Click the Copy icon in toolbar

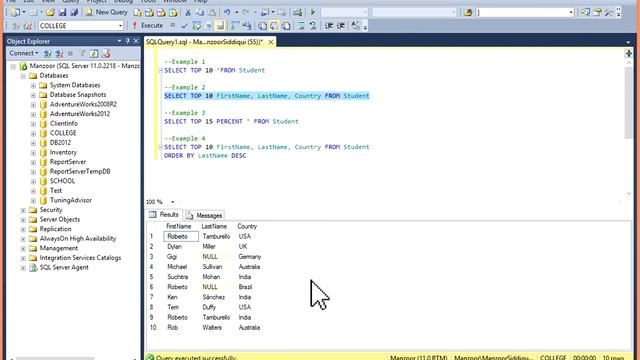pyautogui.click(x=200, y=13)
